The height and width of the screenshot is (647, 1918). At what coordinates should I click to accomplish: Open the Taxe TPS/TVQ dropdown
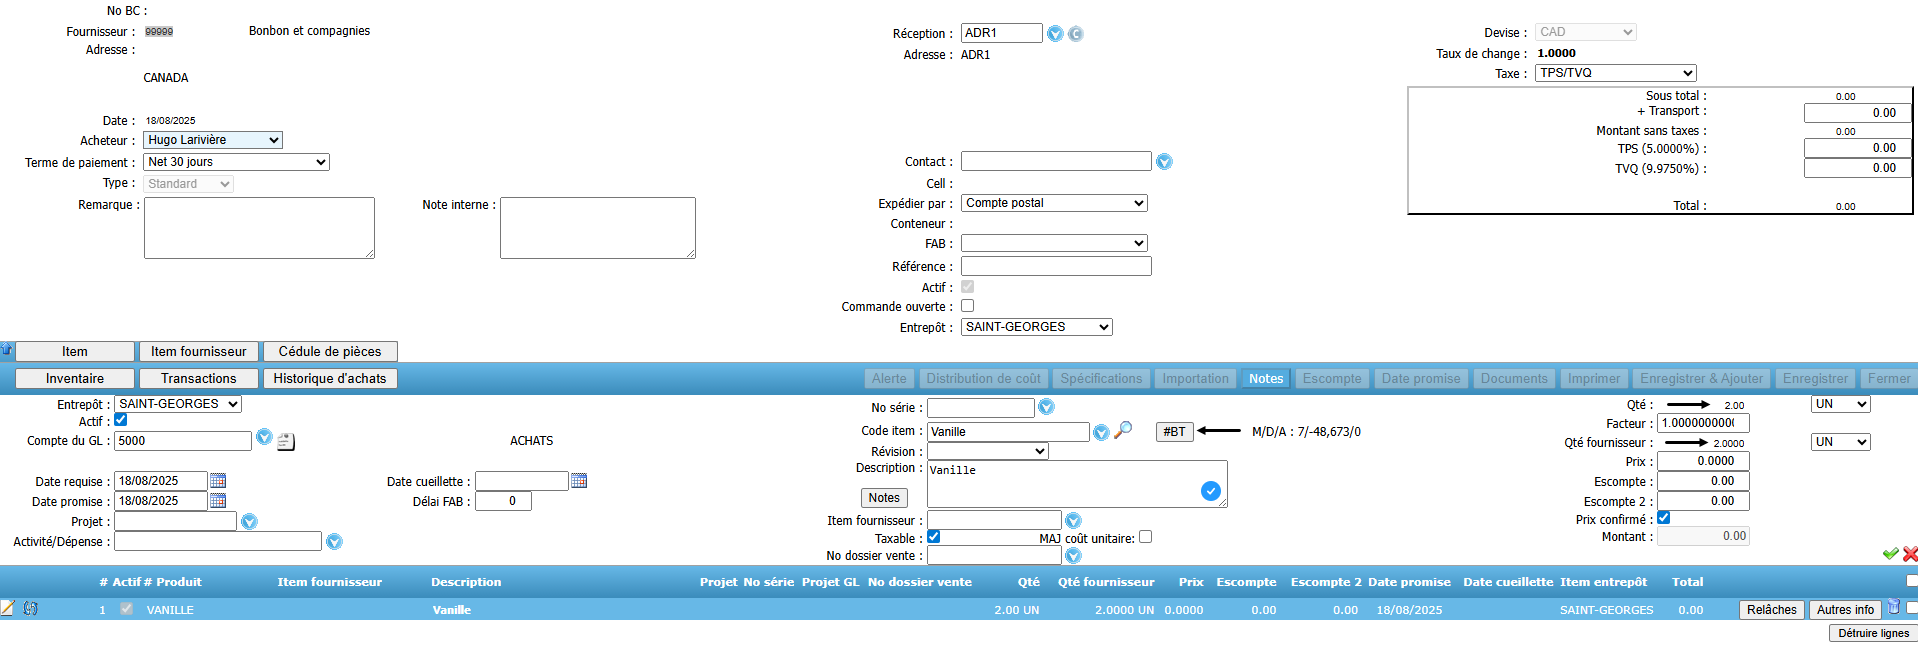coord(1615,73)
